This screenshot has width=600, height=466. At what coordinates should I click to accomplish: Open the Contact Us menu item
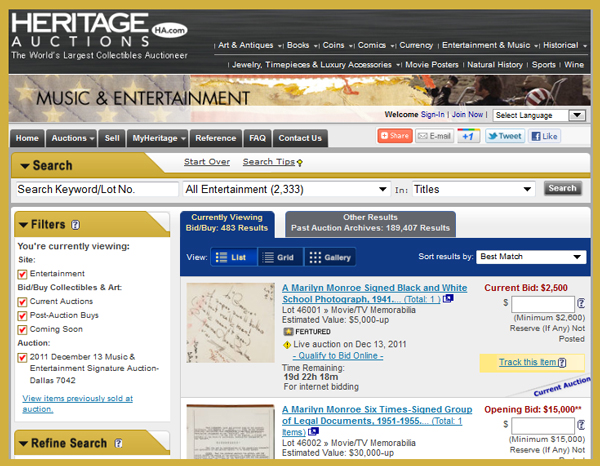click(300, 138)
